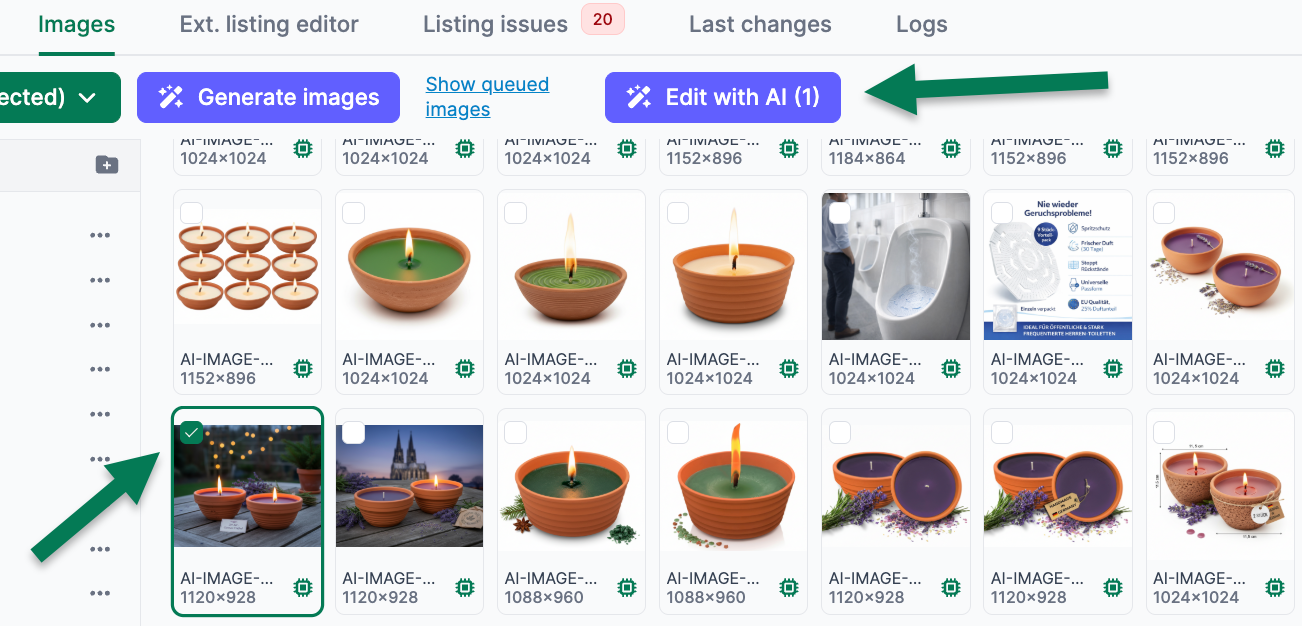The height and width of the screenshot is (626, 1302).
Task: Expand the green selected dropdown button
Action: click(x=60, y=97)
